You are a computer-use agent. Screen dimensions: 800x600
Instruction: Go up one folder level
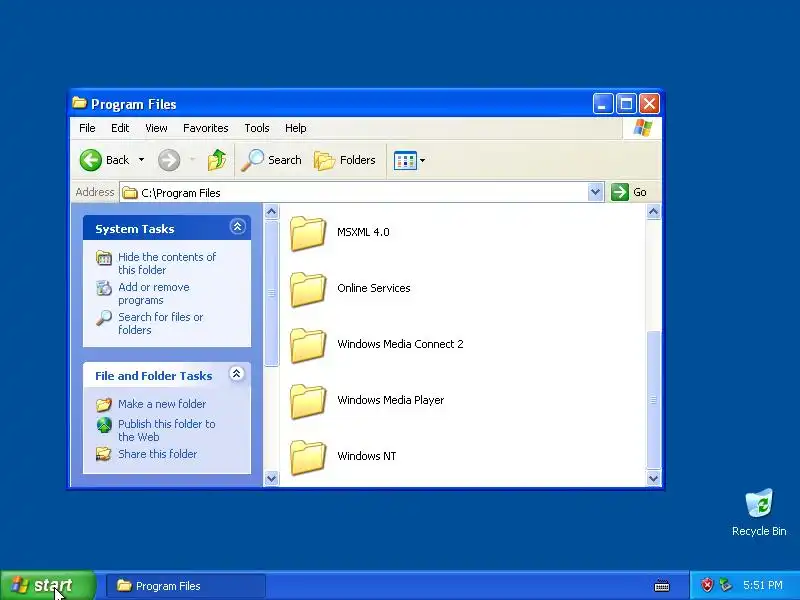217,160
